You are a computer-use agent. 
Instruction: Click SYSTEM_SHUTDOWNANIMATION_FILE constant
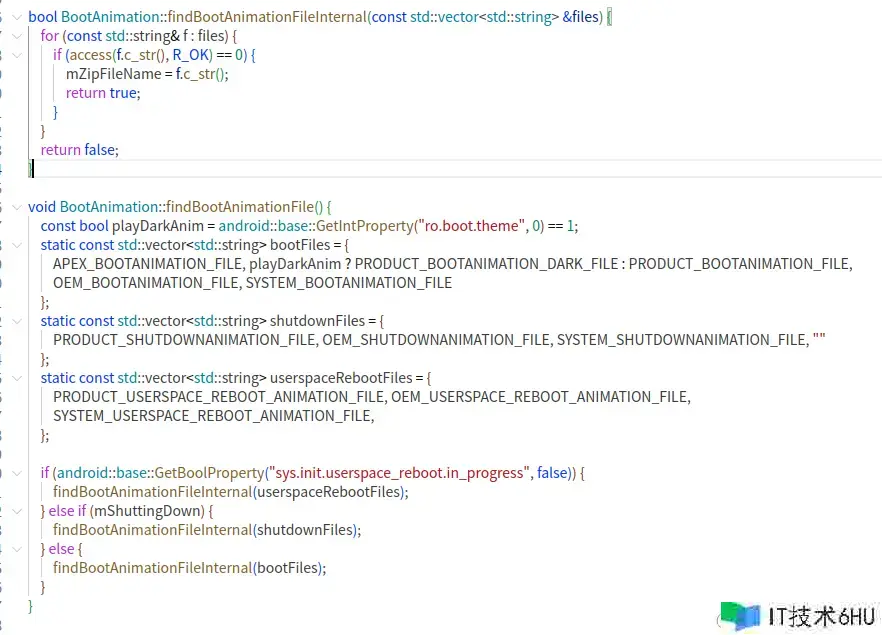tap(682, 340)
